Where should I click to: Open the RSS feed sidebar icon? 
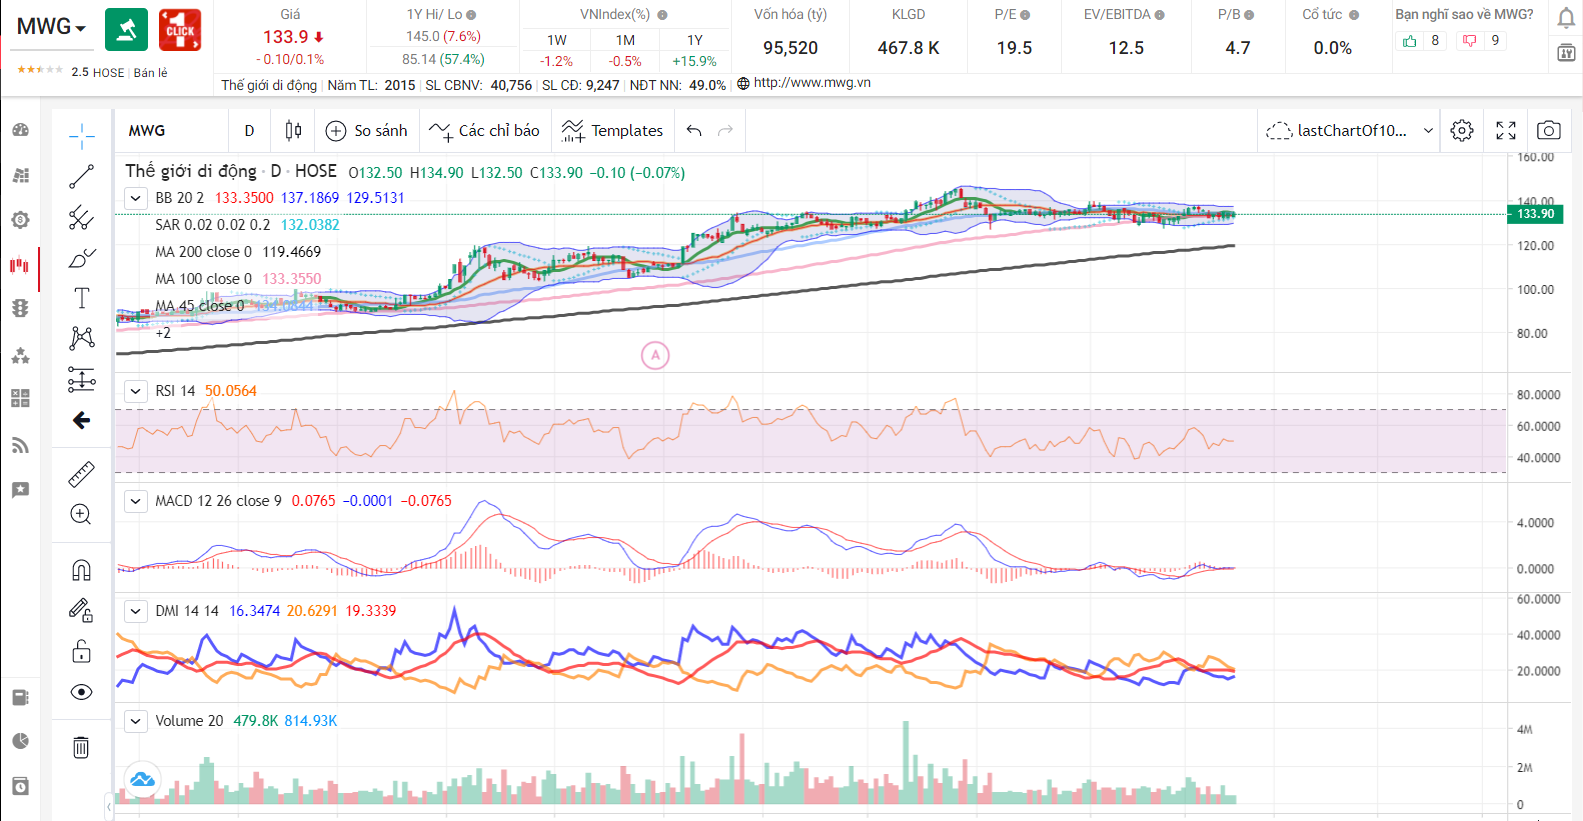(x=20, y=446)
